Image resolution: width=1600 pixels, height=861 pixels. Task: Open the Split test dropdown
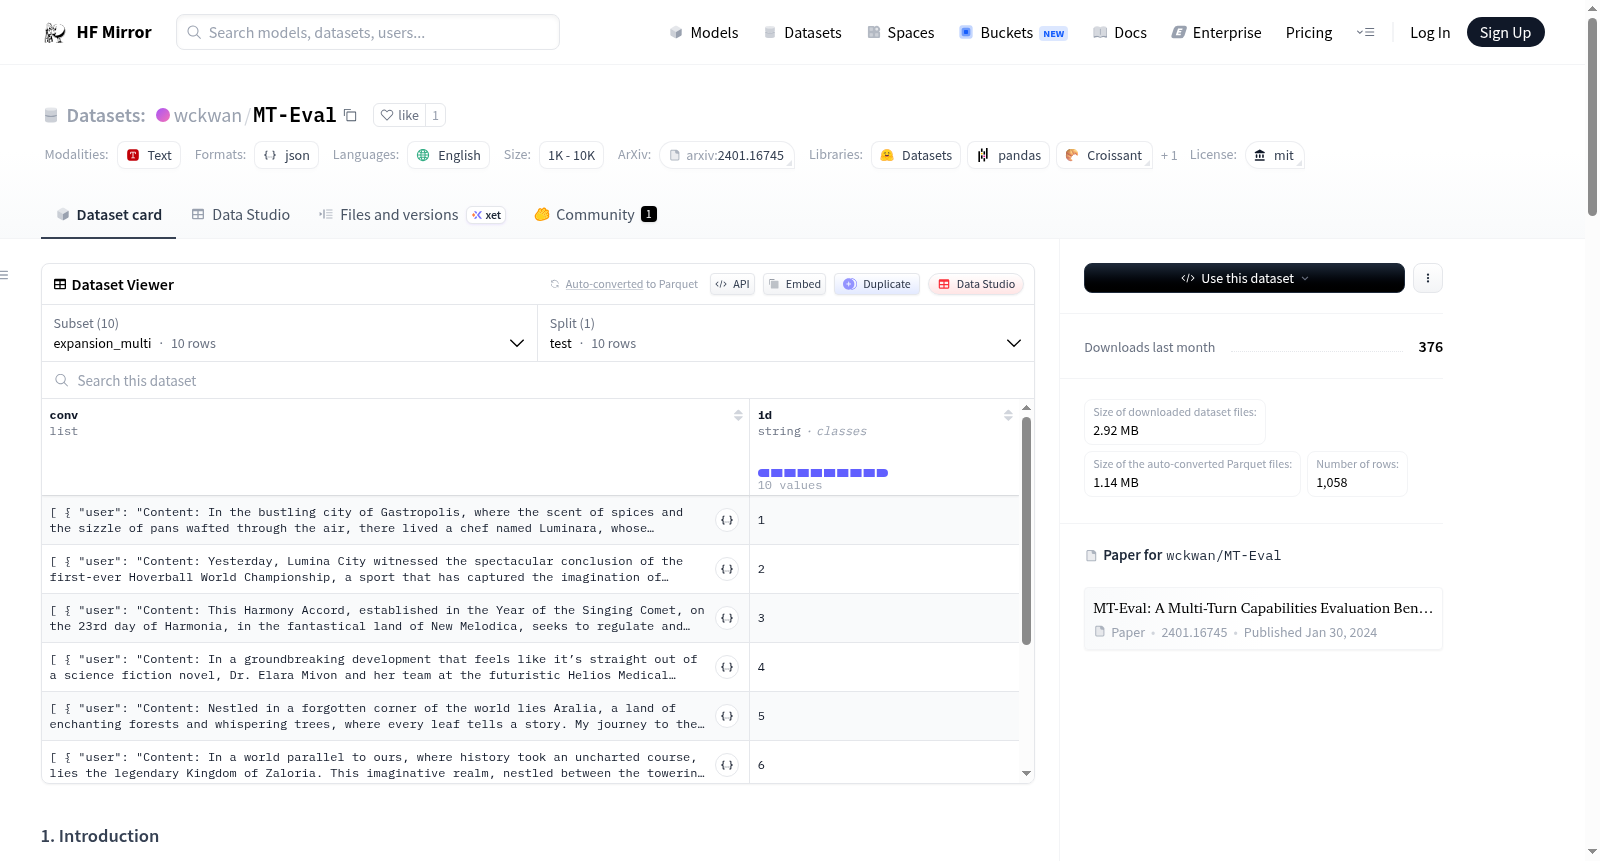(x=786, y=333)
